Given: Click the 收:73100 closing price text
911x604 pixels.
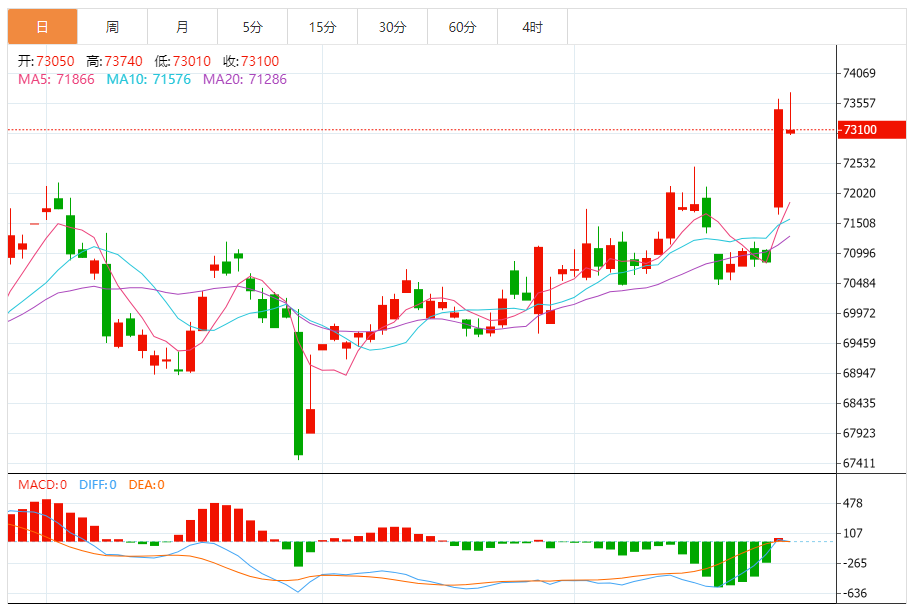Looking at the screenshot, I should 251,61.
